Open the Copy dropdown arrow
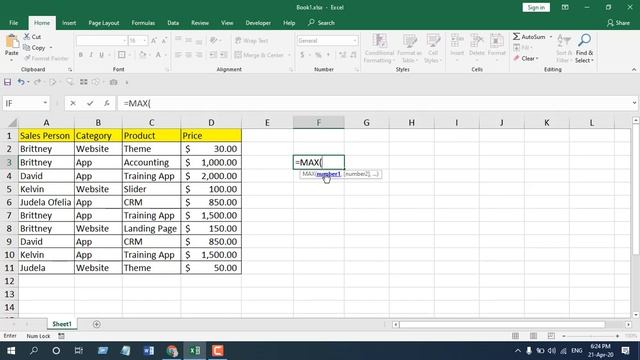Image resolution: width=640 pixels, height=360 pixels. coord(51,48)
